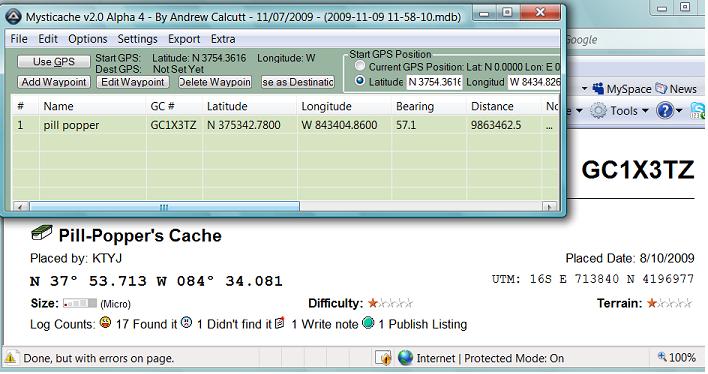
Task: Open the Options menu
Action: pyautogui.click(x=88, y=39)
